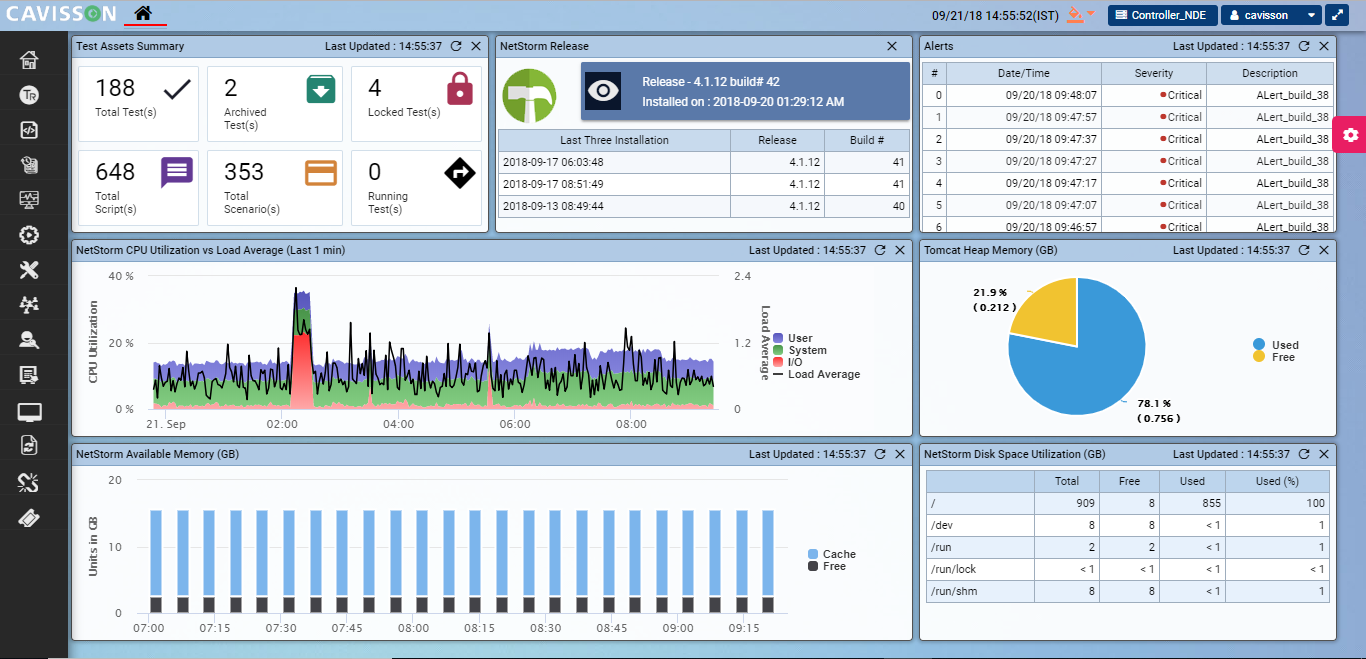Open the 2 Archived Test(s) card
The width and height of the screenshot is (1366, 659).
(275, 104)
